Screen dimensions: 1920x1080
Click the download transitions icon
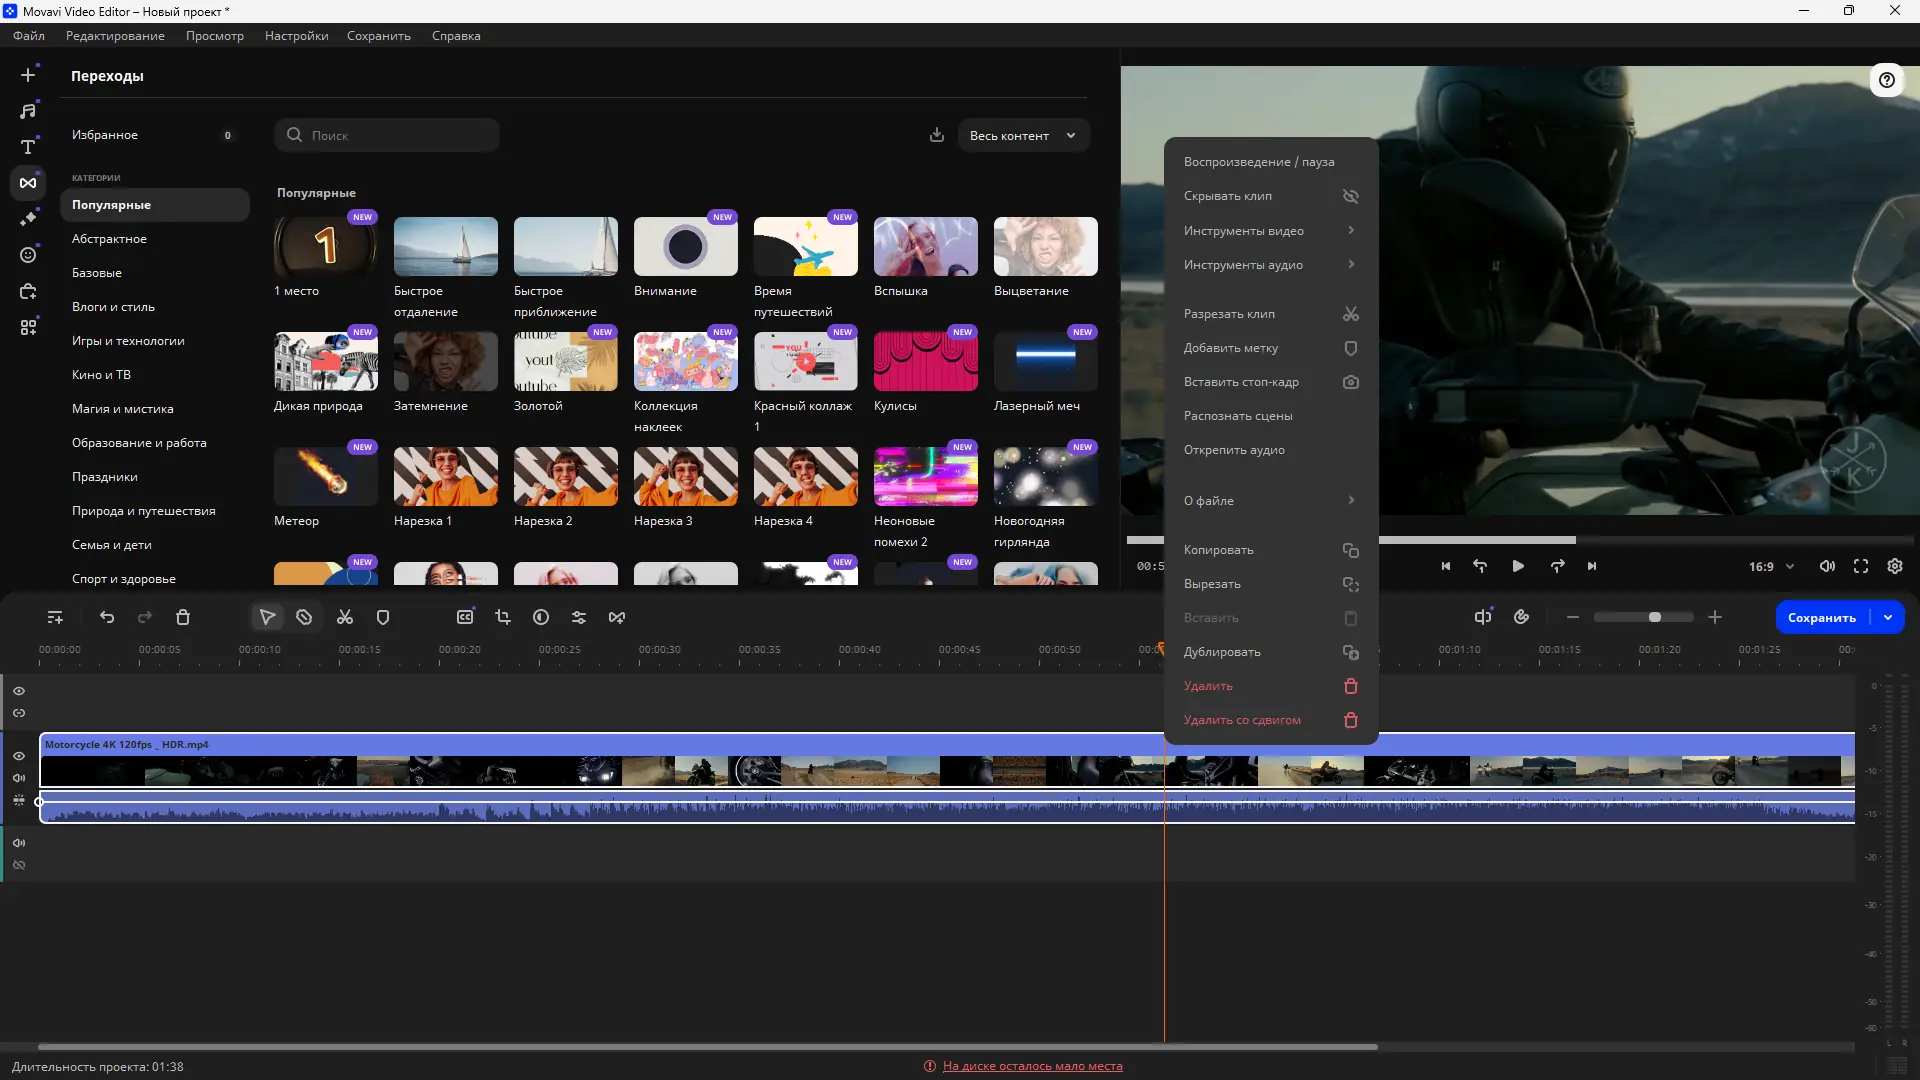(937, 135)
